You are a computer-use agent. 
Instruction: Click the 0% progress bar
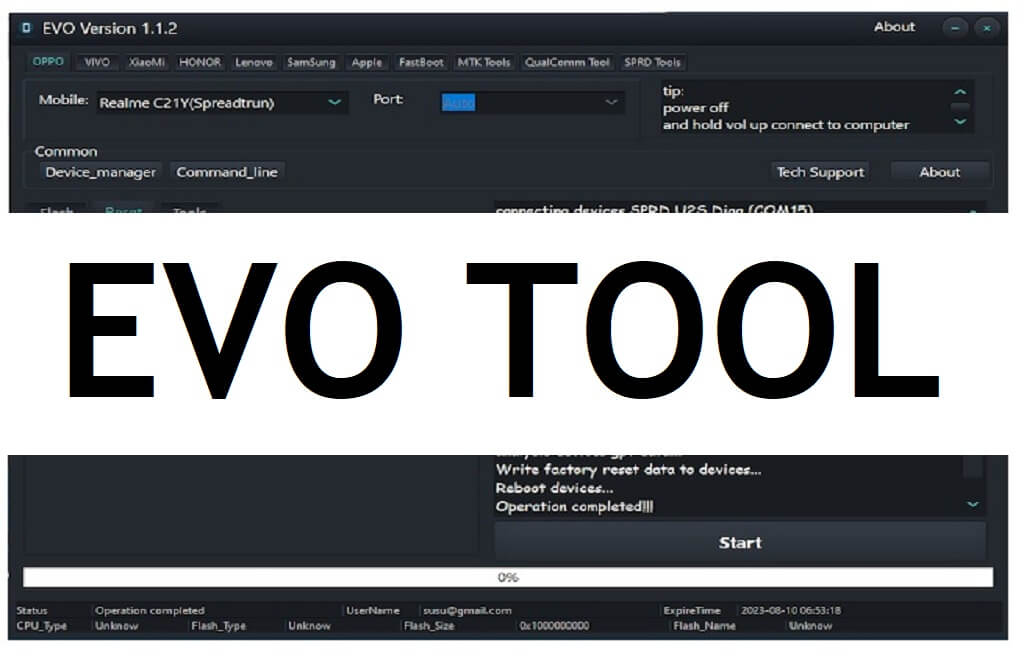[508, 577]
